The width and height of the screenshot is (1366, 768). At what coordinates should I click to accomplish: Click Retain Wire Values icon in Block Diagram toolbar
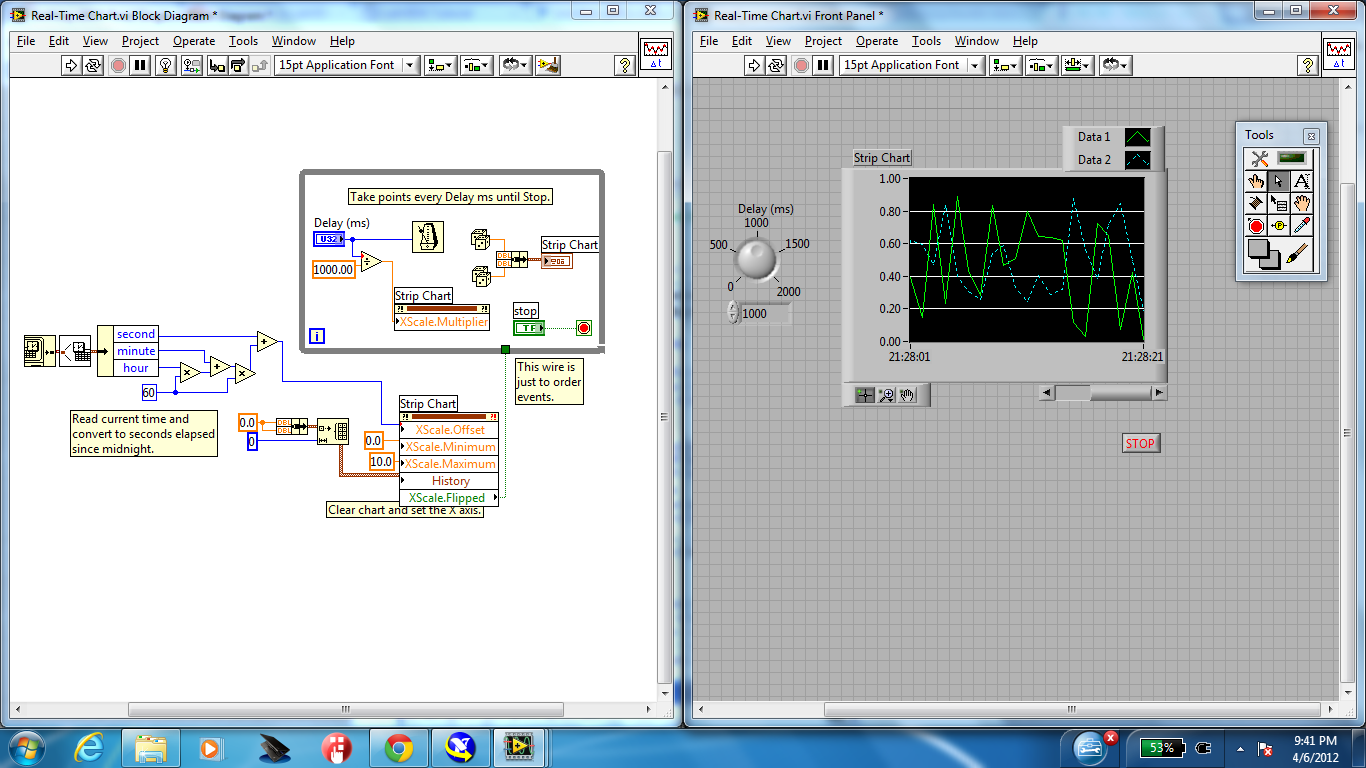(x=191, y=65)
